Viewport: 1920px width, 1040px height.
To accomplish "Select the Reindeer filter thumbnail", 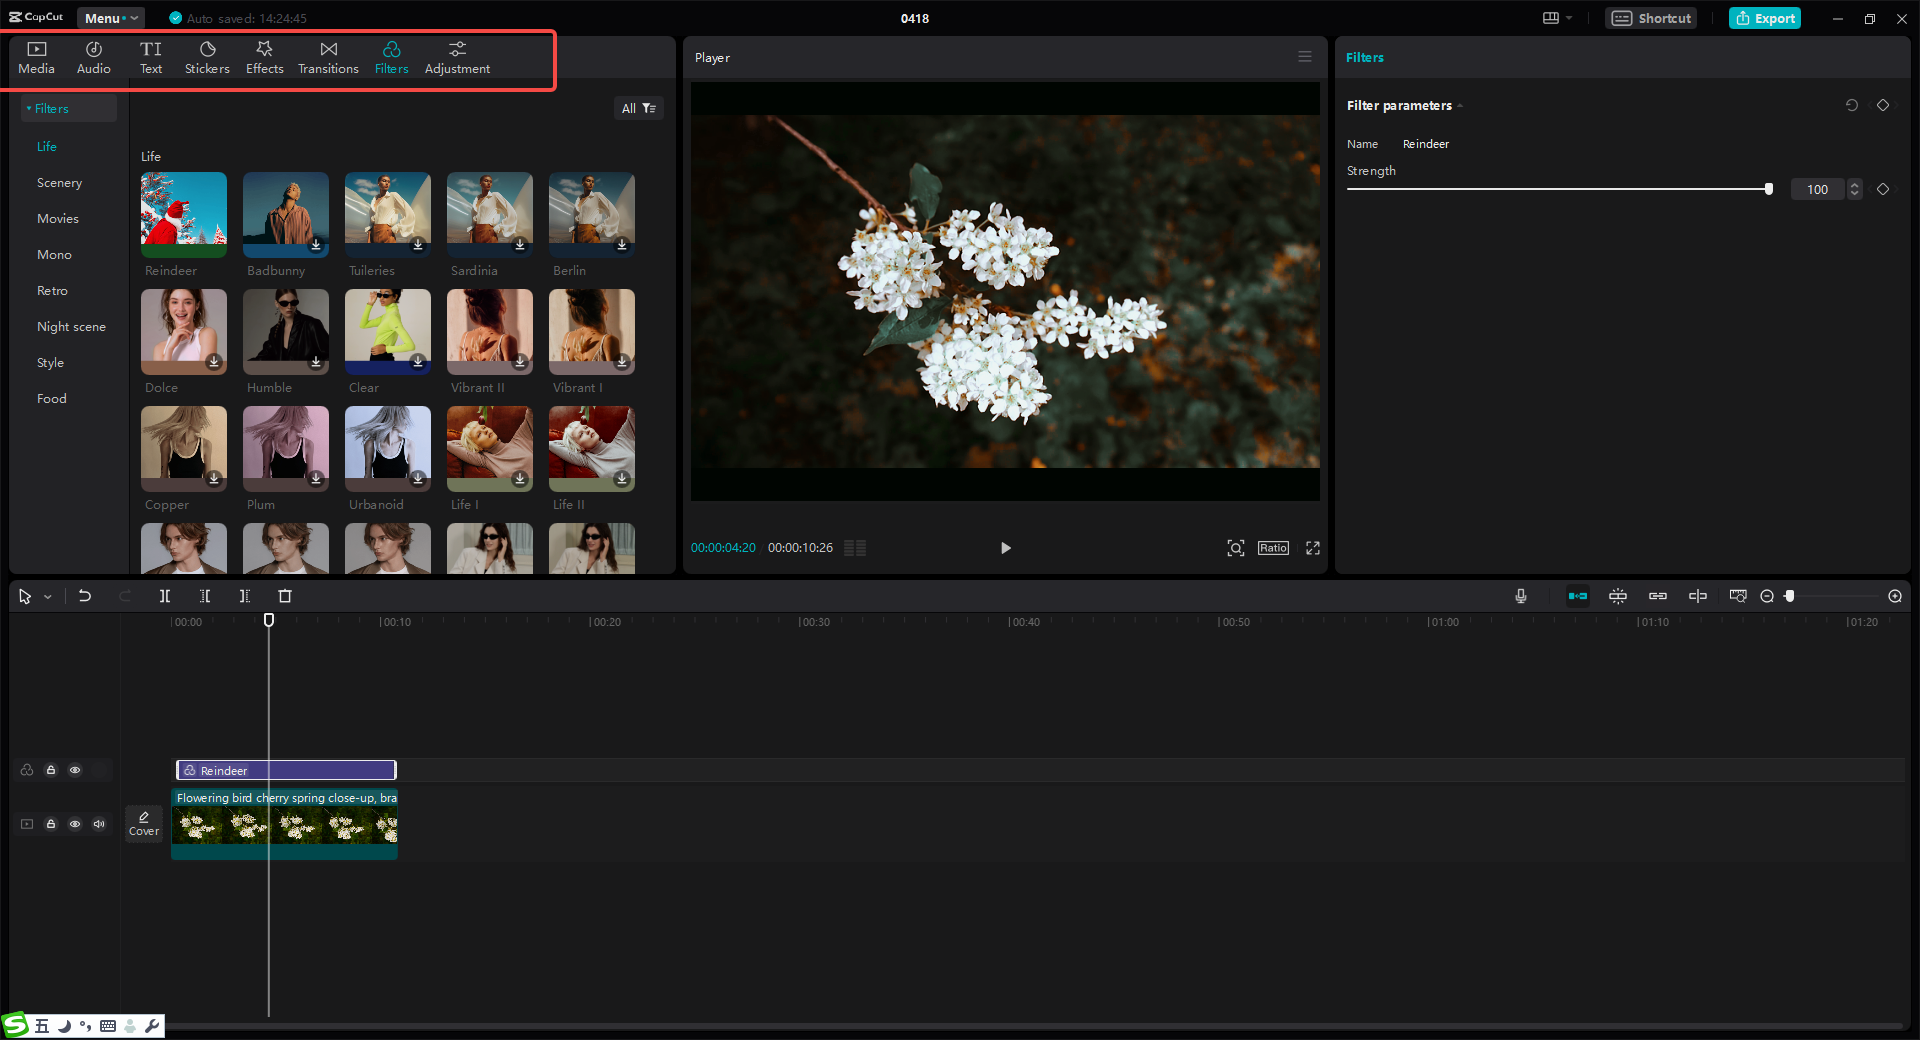I will 183,214.
